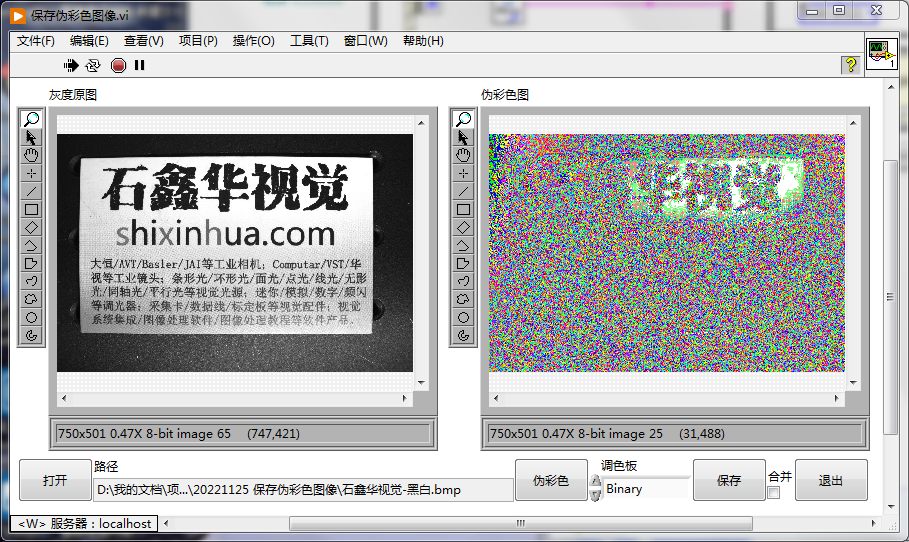Click the Run arrow in the toolbar
909x542 pixels.
71,66
